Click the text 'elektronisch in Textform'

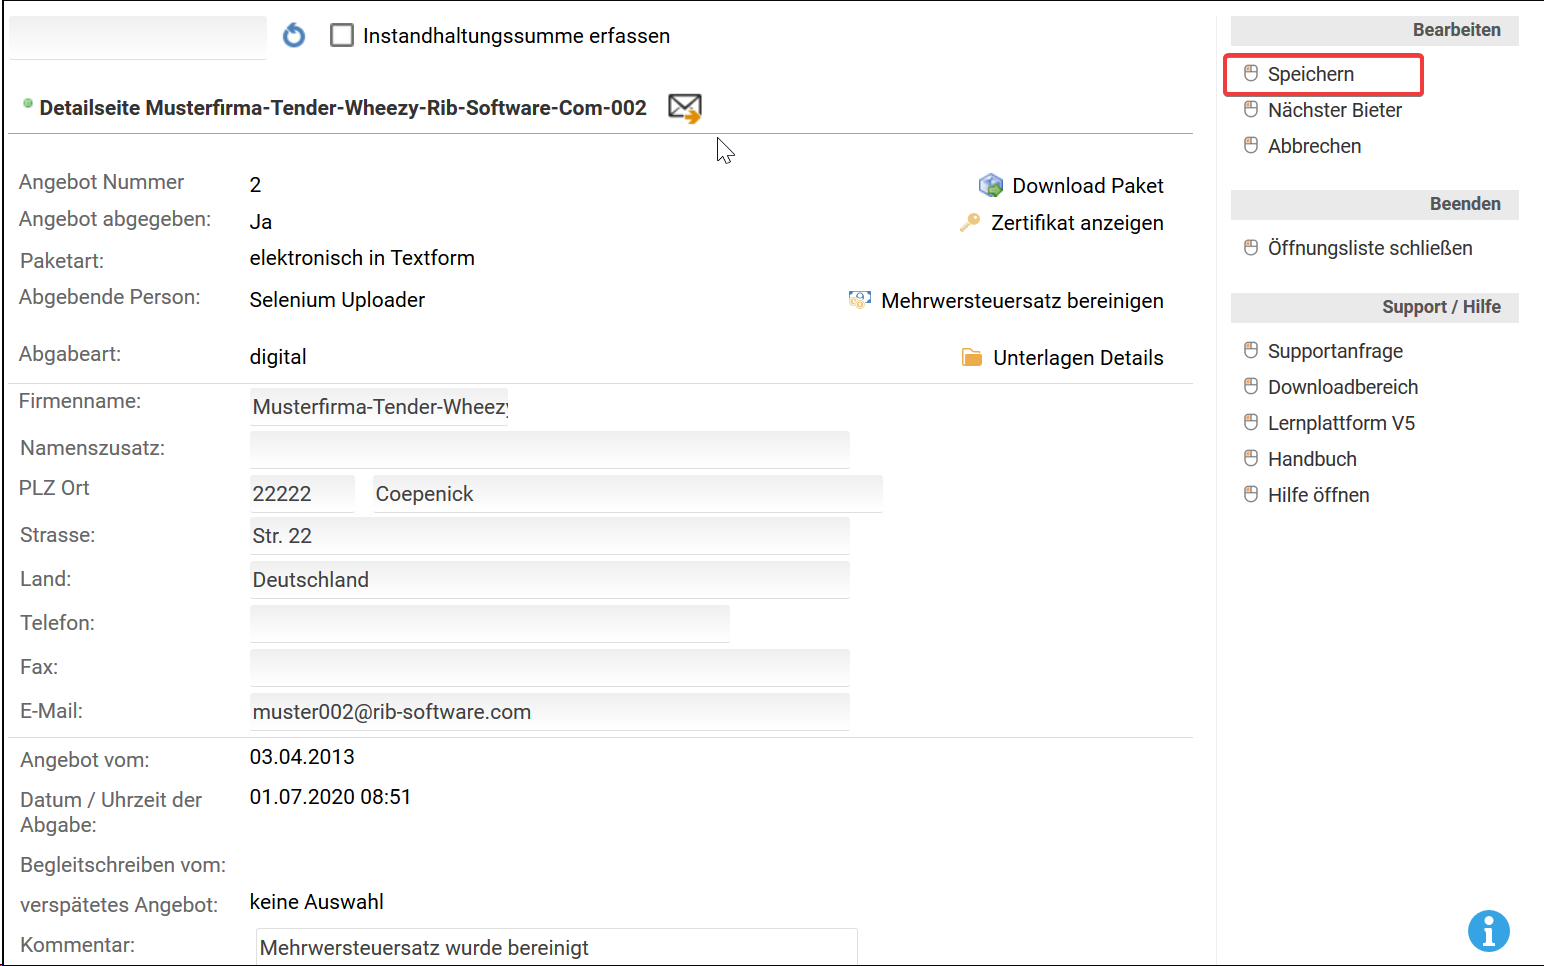(x=362, y=258)
